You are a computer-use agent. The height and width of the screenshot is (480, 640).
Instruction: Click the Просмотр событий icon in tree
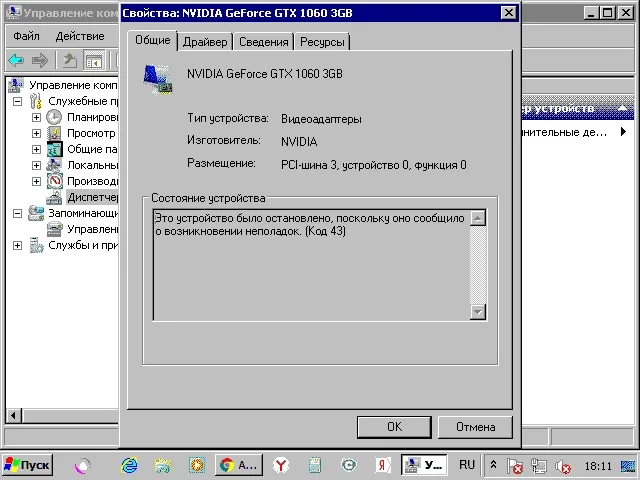tap(54, 133)
